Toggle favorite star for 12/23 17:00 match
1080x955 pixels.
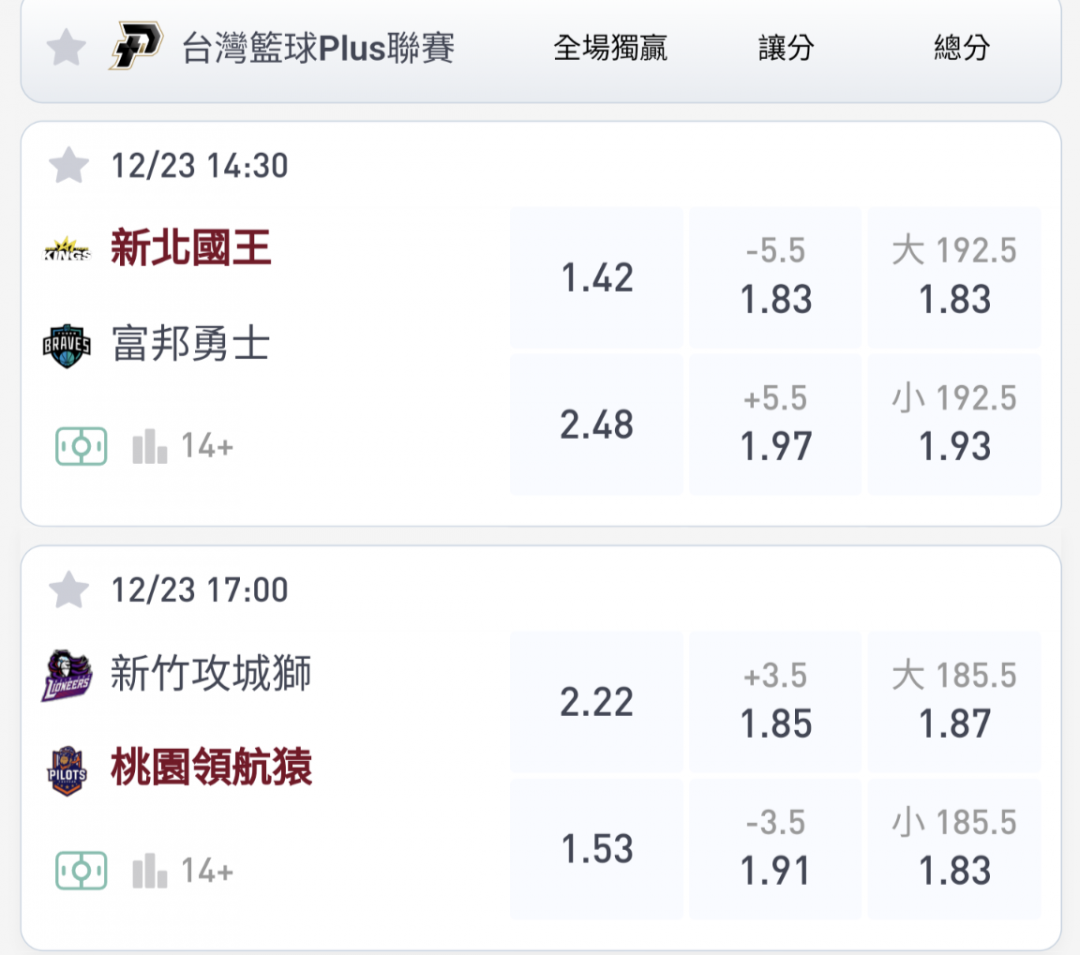(x=69, y=590)
